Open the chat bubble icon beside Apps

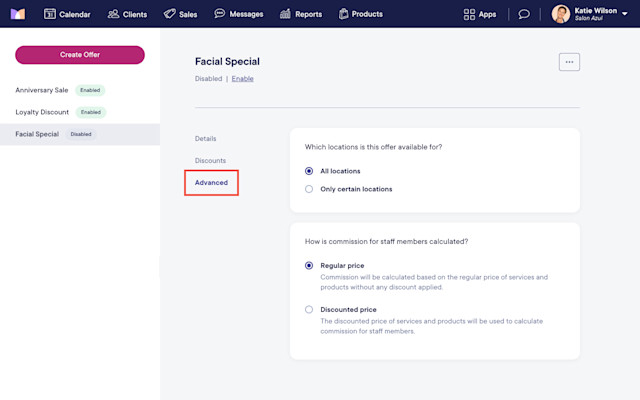[x=524, y=14]
